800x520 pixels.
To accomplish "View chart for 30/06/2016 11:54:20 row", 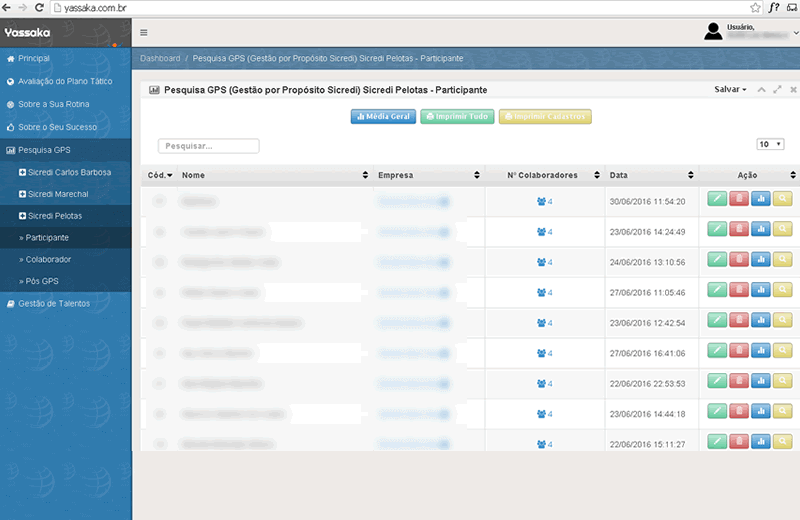I will [x=761, y=199].
